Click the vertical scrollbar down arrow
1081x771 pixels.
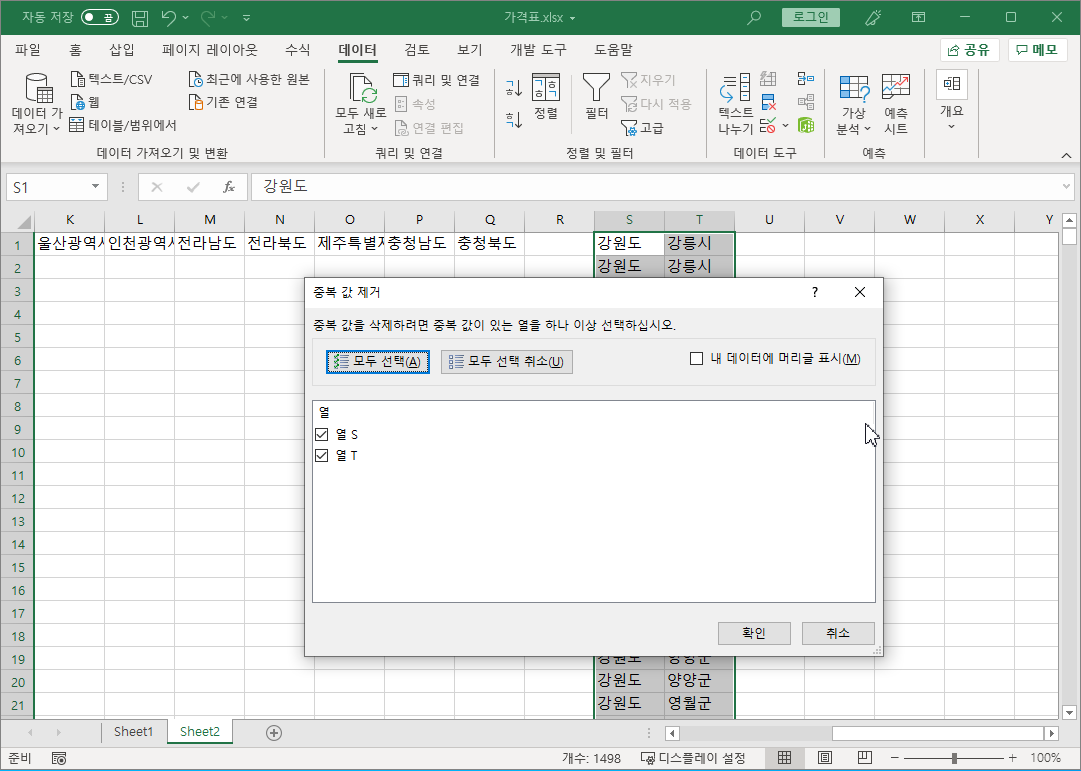click(x=1069, y=713)
